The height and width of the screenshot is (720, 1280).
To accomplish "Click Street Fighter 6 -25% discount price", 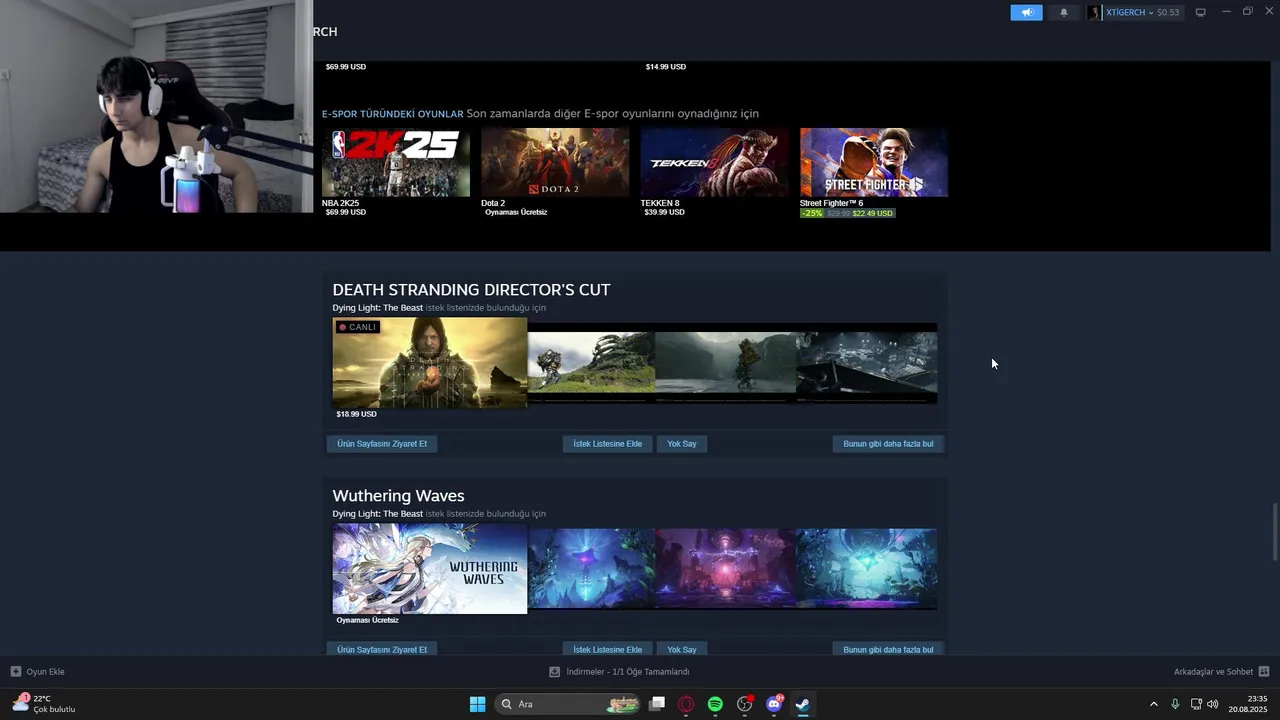I will 847,213.
